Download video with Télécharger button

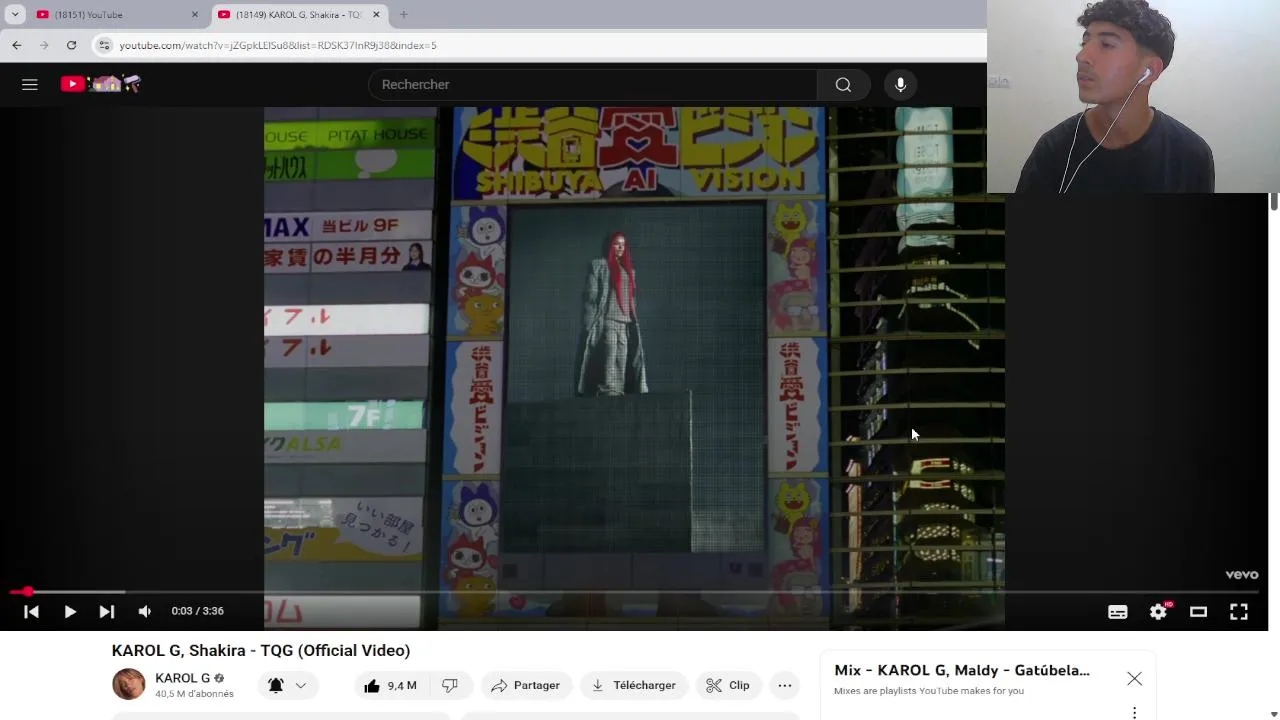634,685
